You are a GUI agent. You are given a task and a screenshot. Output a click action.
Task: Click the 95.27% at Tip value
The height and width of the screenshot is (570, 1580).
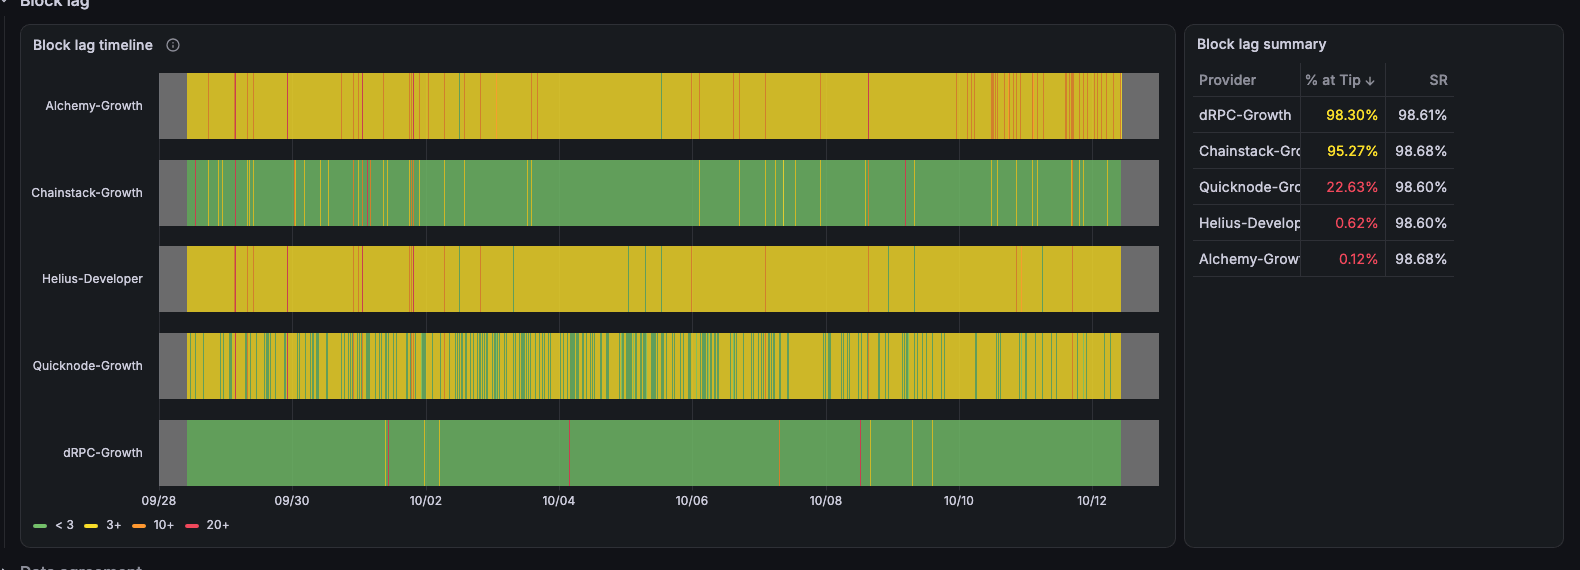pos(1352,151)
